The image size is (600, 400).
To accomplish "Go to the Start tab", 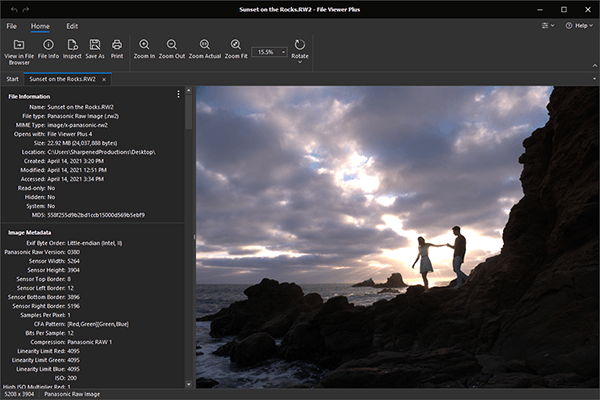I will 12,79.
